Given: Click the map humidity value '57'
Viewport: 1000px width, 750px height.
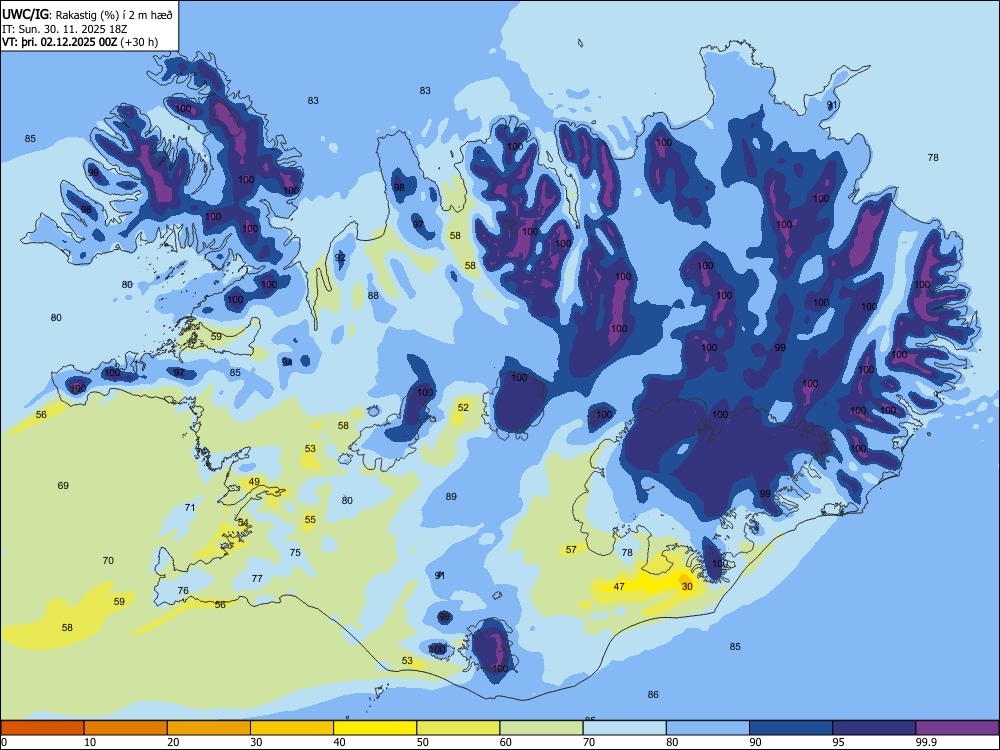Looking at the screenshot, I should 571,550.
